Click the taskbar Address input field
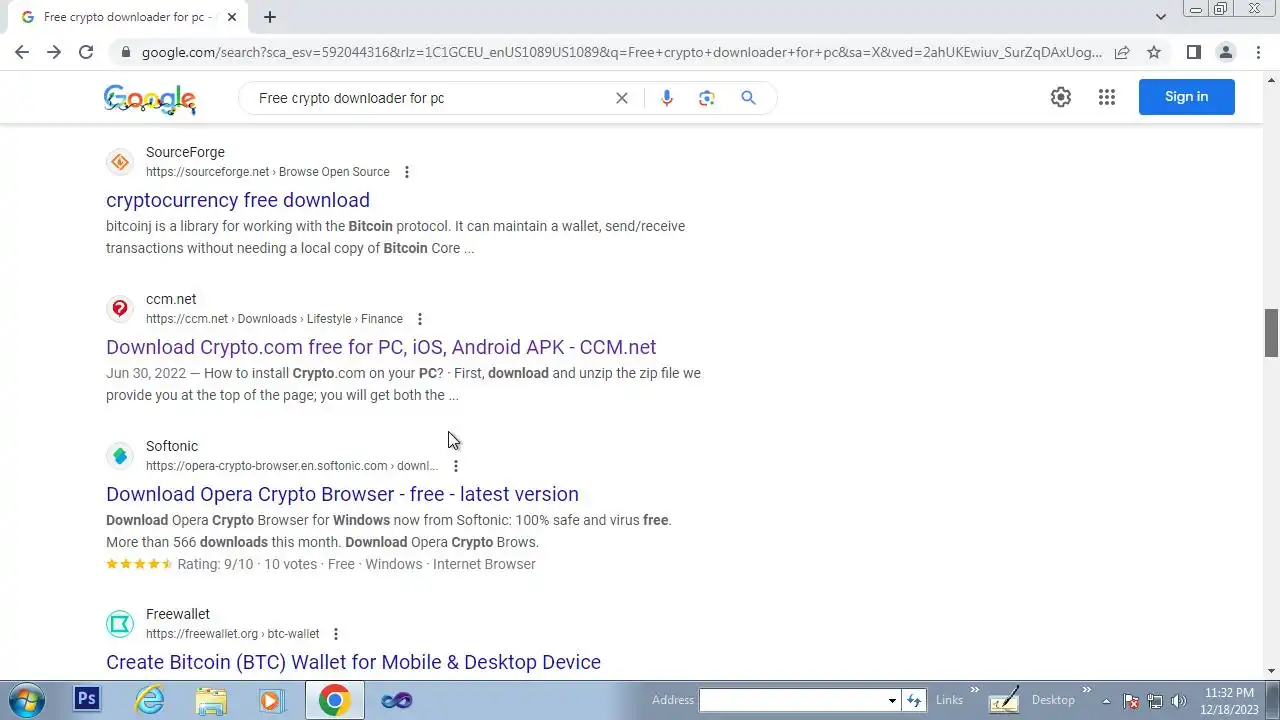This screenshot has width=1280, height=720. coord(793,700)
